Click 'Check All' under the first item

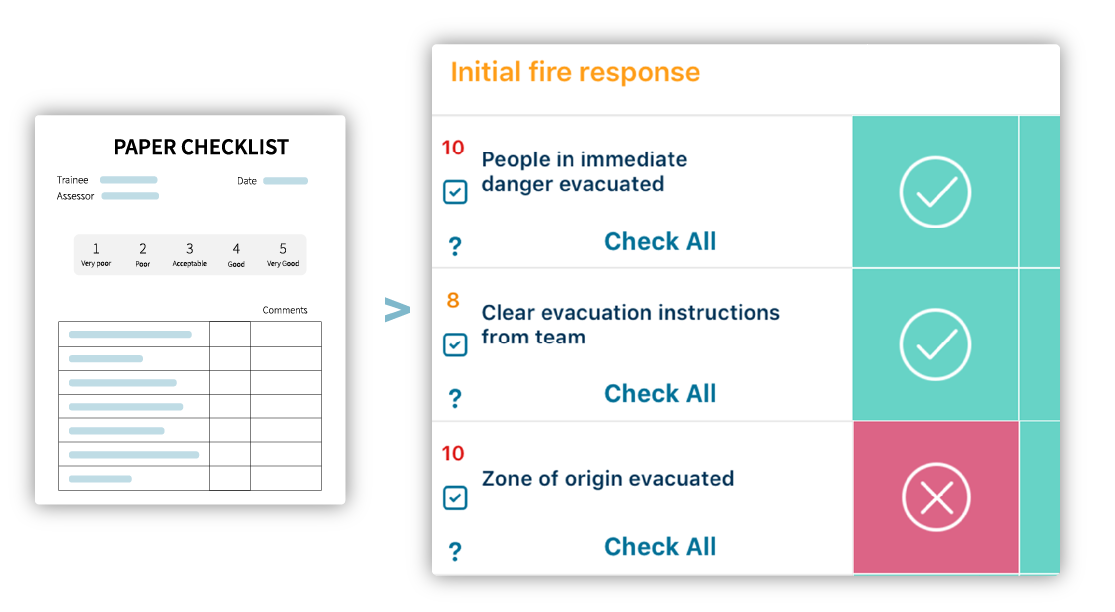pyautogui.click(x=660, y=241)
